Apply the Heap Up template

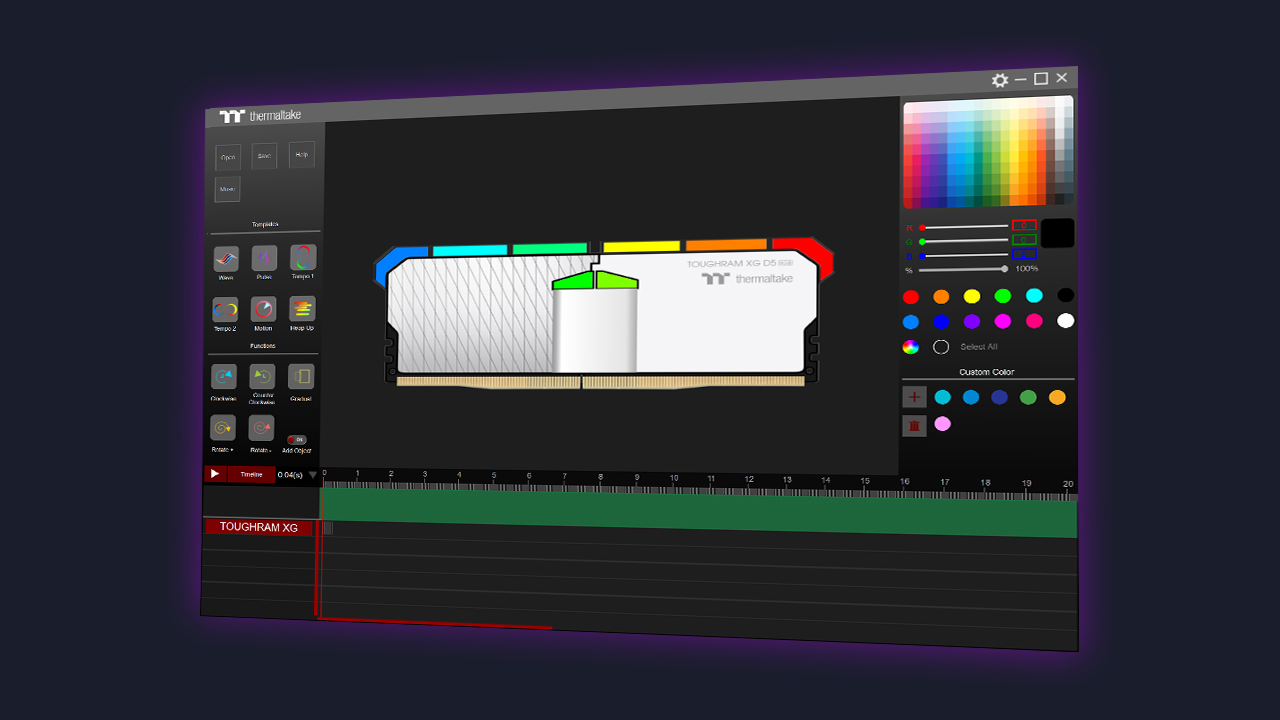coord(302,309)
